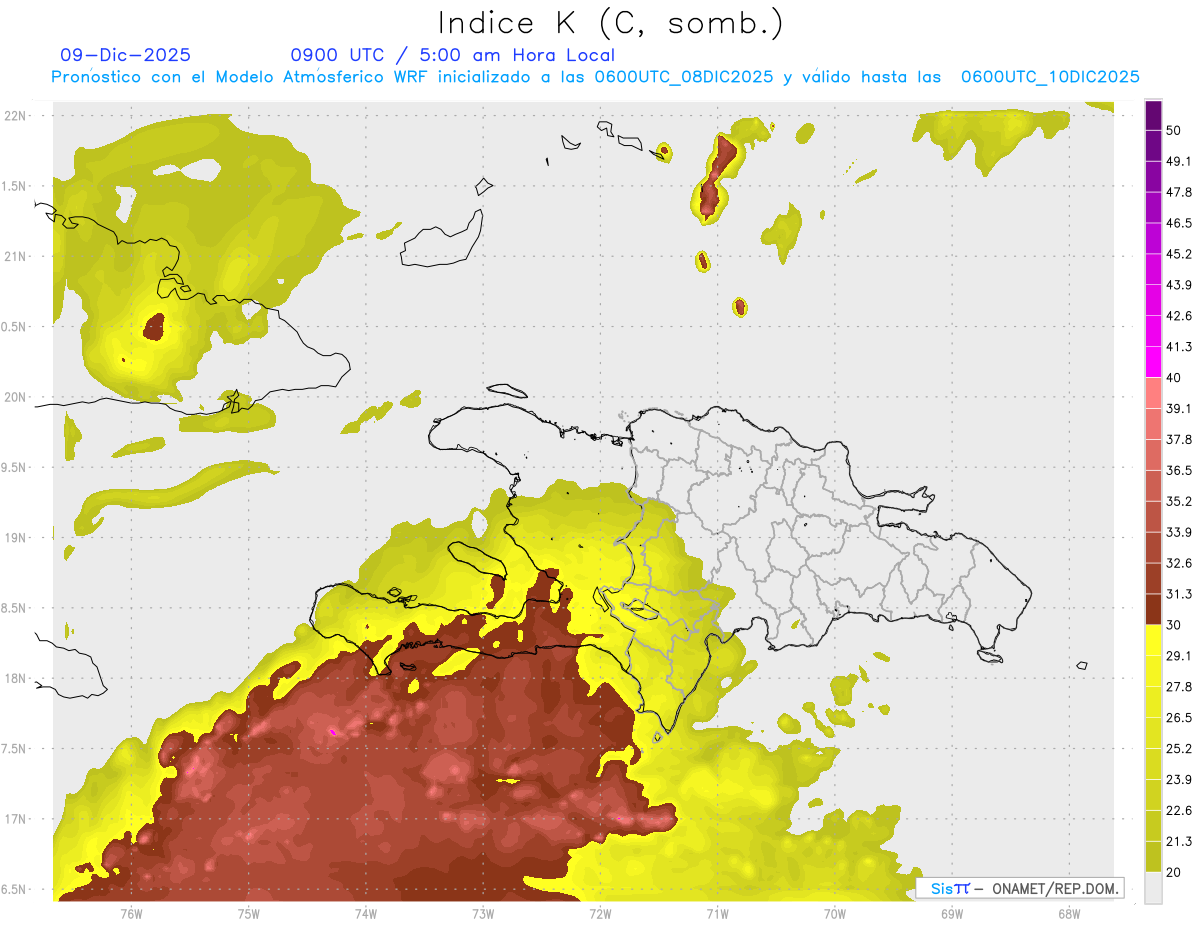
Task: Click the color scale value '49.1'
Action: [x=1180, y=162]
